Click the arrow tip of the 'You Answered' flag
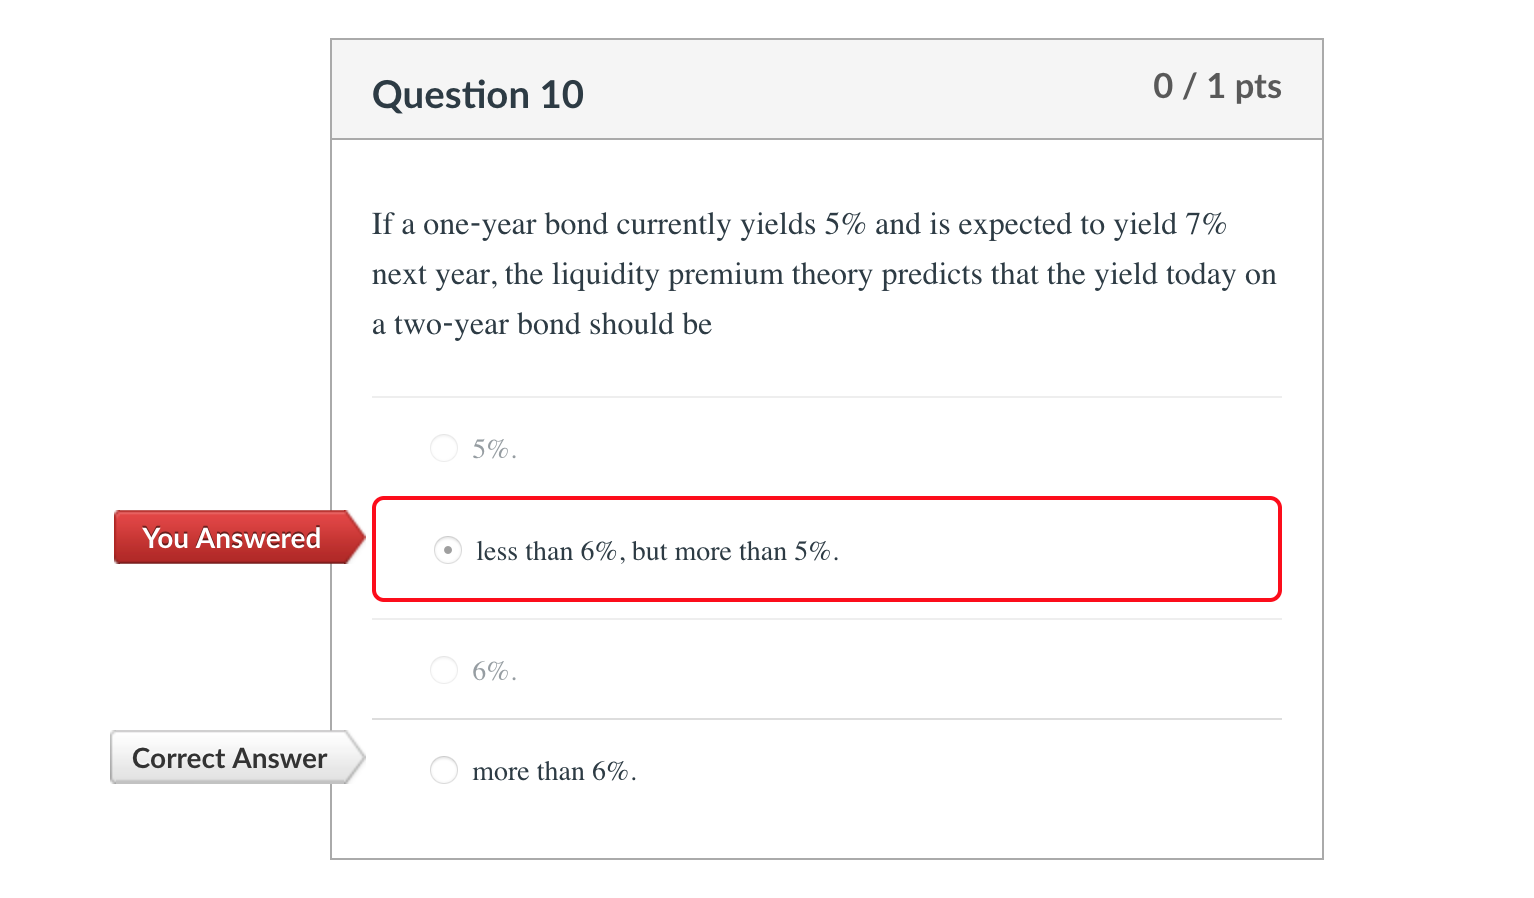This screenshot has width=1534, height=898. click(363, 537)
